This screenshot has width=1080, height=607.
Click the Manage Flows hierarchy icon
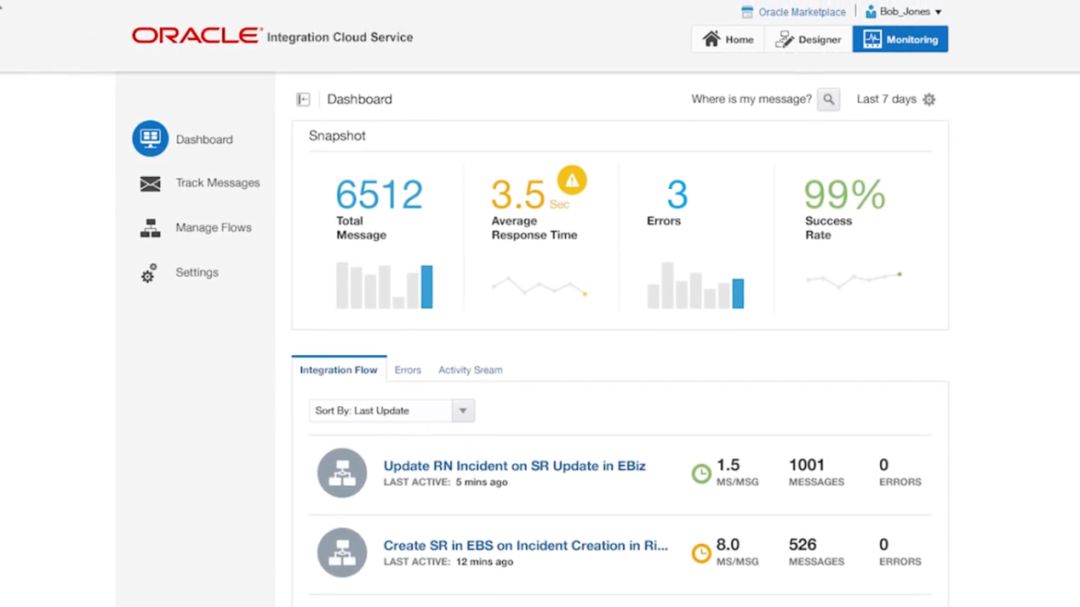click(150, 228)
